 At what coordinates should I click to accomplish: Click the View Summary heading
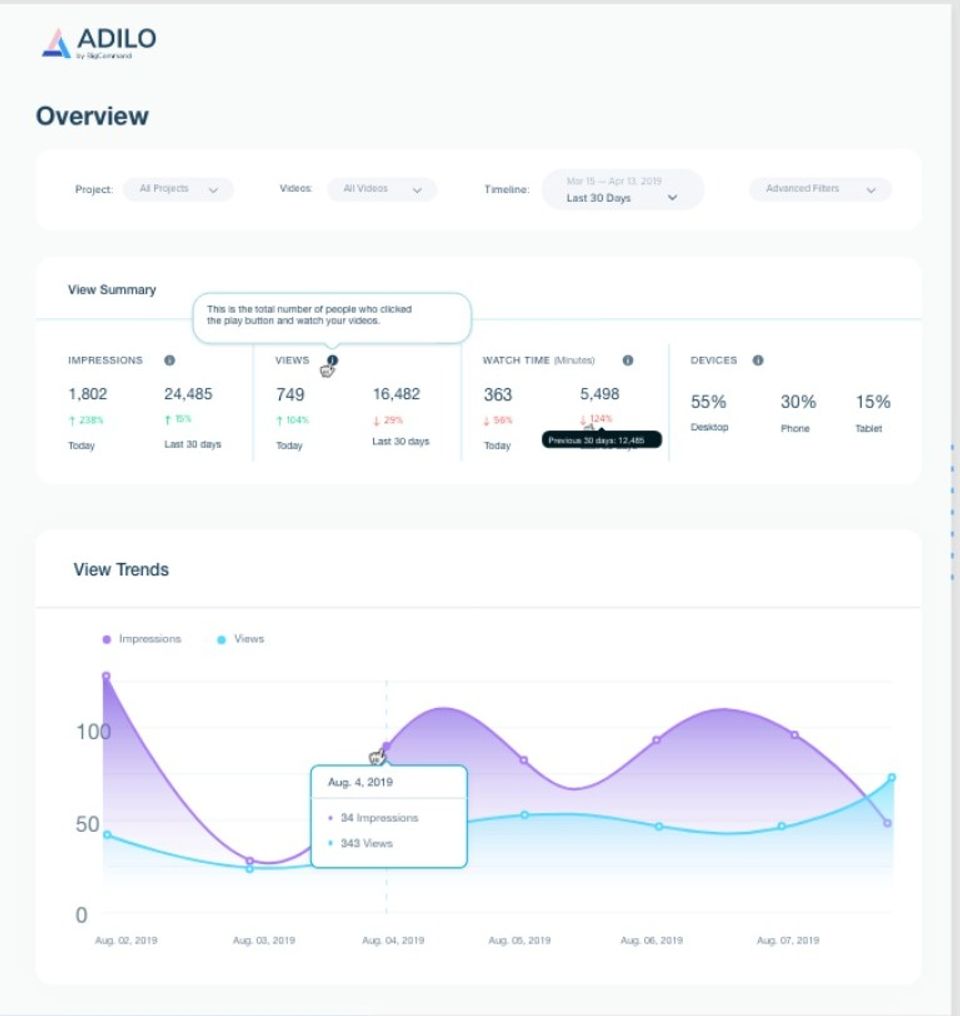[112, 290]
